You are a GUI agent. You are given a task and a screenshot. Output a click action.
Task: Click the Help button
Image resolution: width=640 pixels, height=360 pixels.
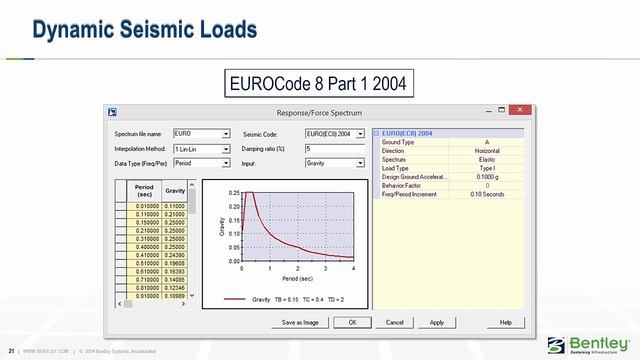pyautogui.click(x=506, y=322)
